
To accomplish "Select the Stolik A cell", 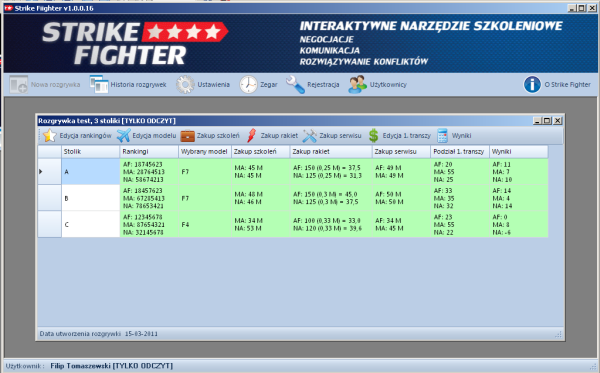I will click(x=91, y=171).
